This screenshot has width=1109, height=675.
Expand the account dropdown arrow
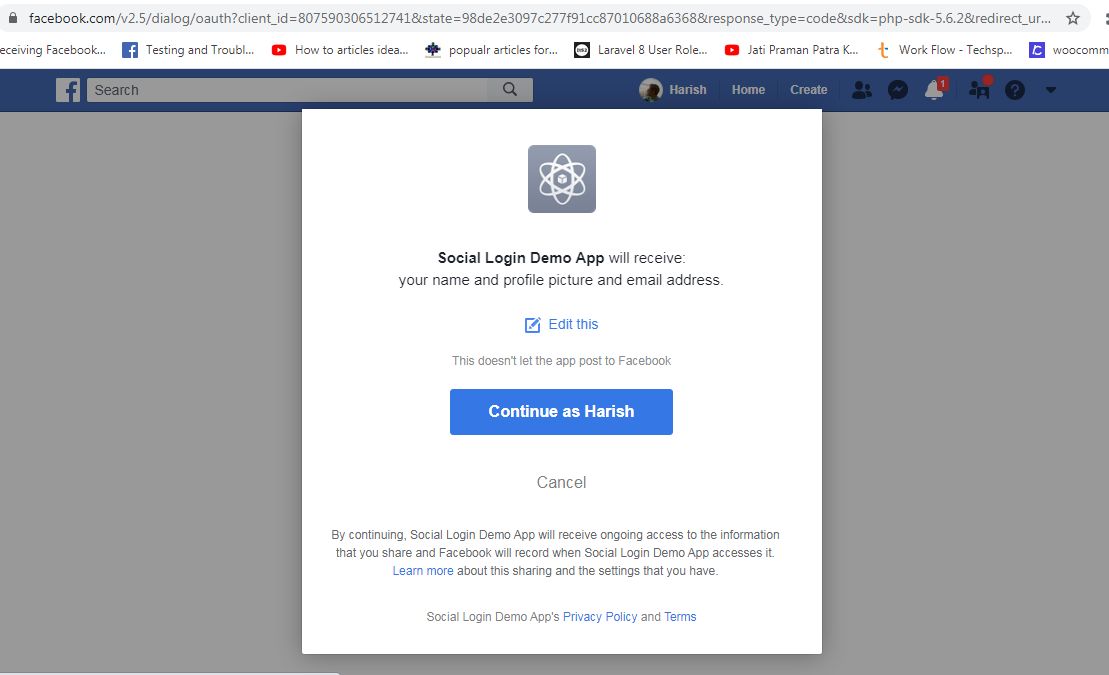1050,90
